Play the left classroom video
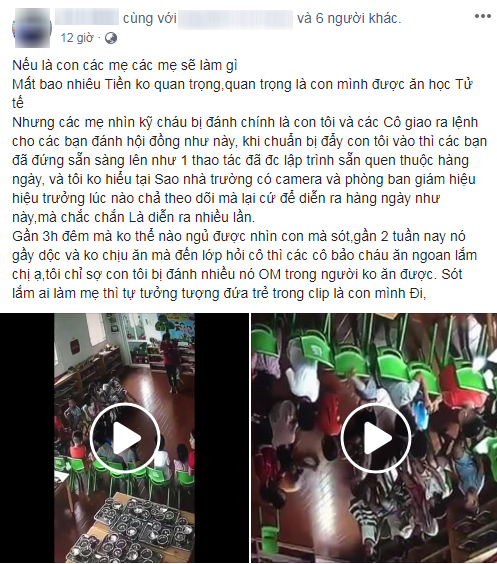The height and width of the screenshot is (564, 497). [124, 438]
